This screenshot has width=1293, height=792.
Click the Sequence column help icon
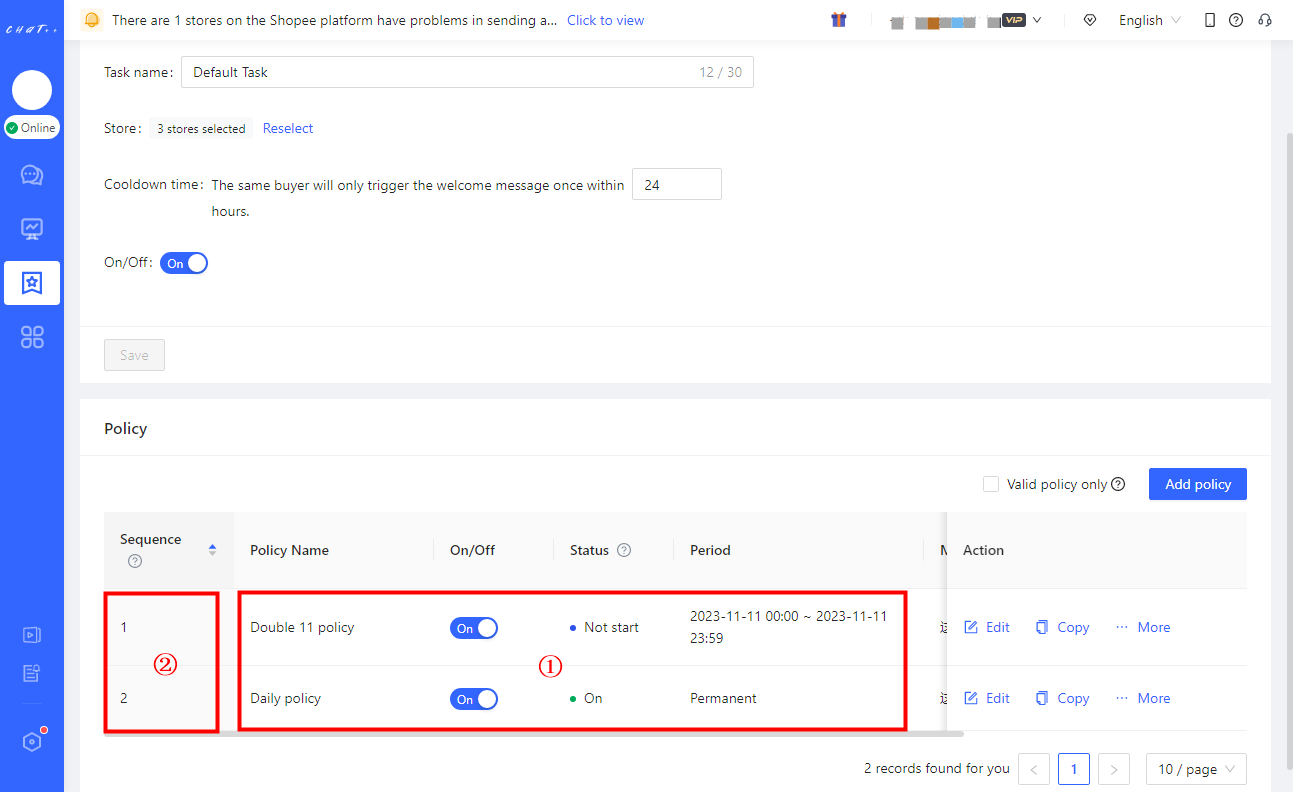pyautogui.click(x=135, y=561)
